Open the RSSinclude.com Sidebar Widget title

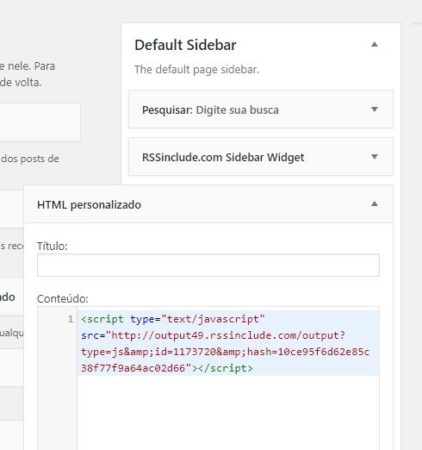(x=223, y=157)
